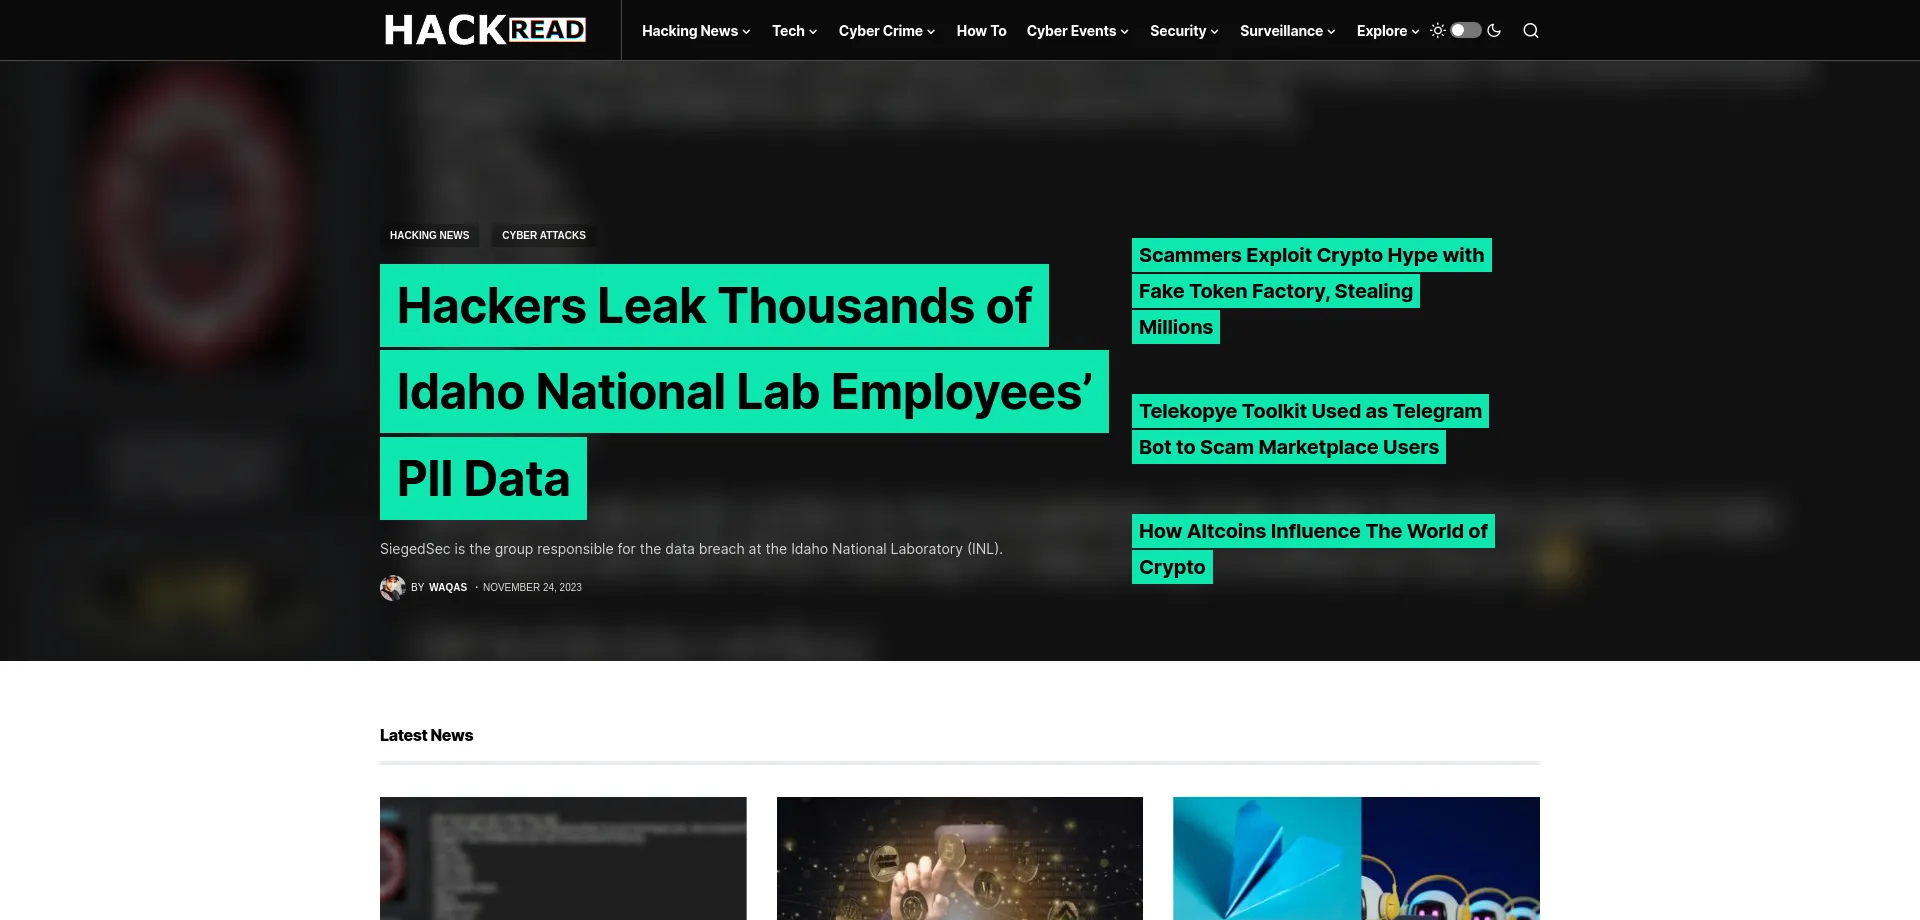Expand the Surveillance menu chevron
Screen dimensions: 1920x920
pyautogui.click(x=1331, y=32)
